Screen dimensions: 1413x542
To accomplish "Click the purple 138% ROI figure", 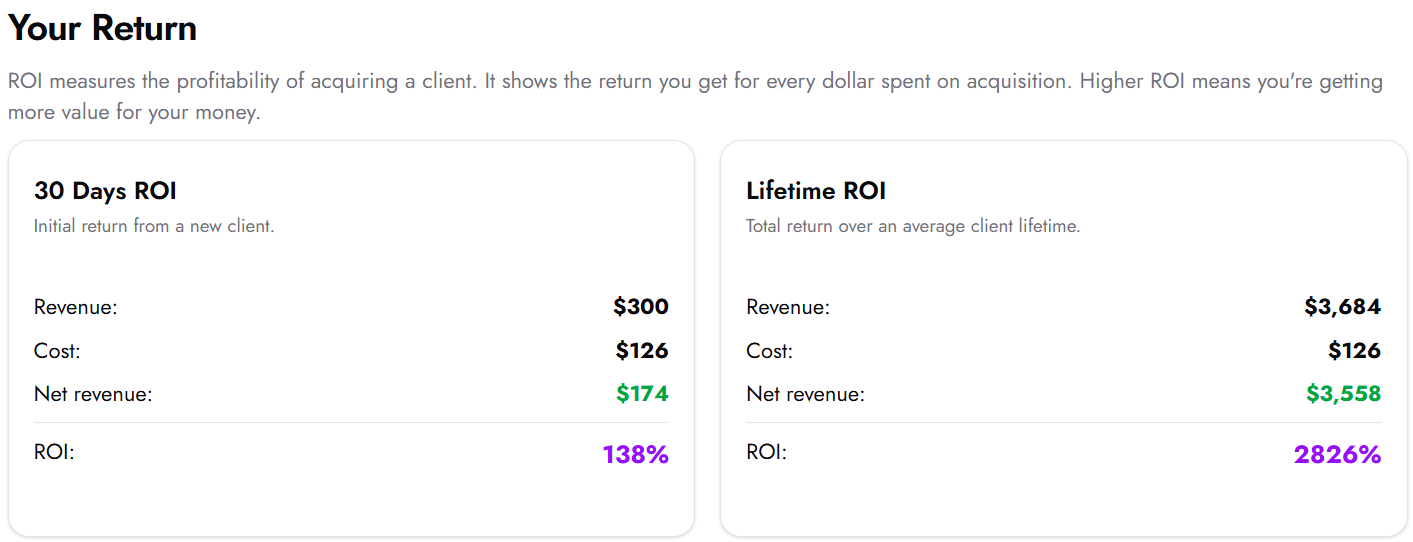I will (635, 455).
